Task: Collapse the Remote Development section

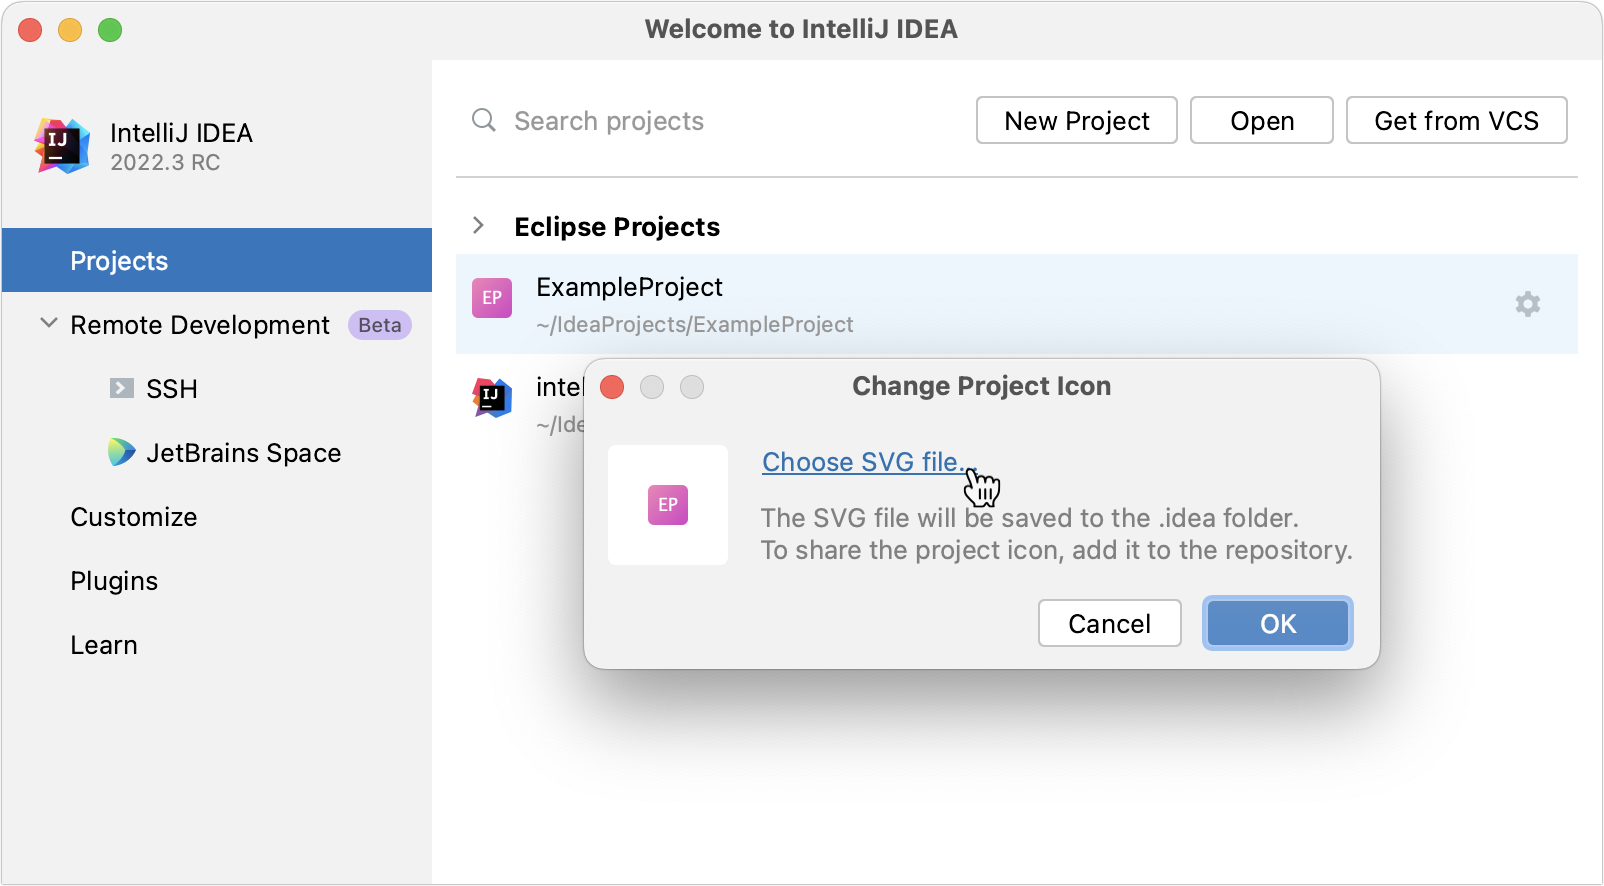Action: 48,323
